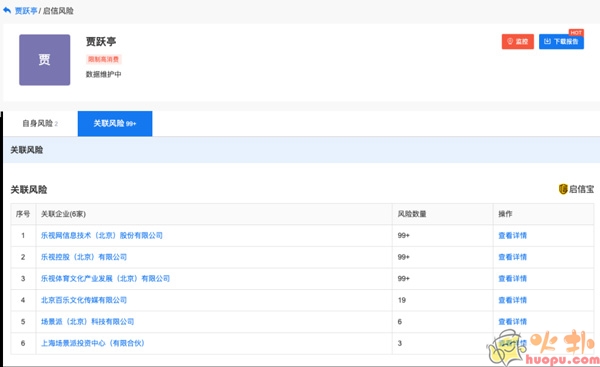Open 场景派（北京）科技有限公司 link
Screen dimensions: 600x367
pos(87,321)
